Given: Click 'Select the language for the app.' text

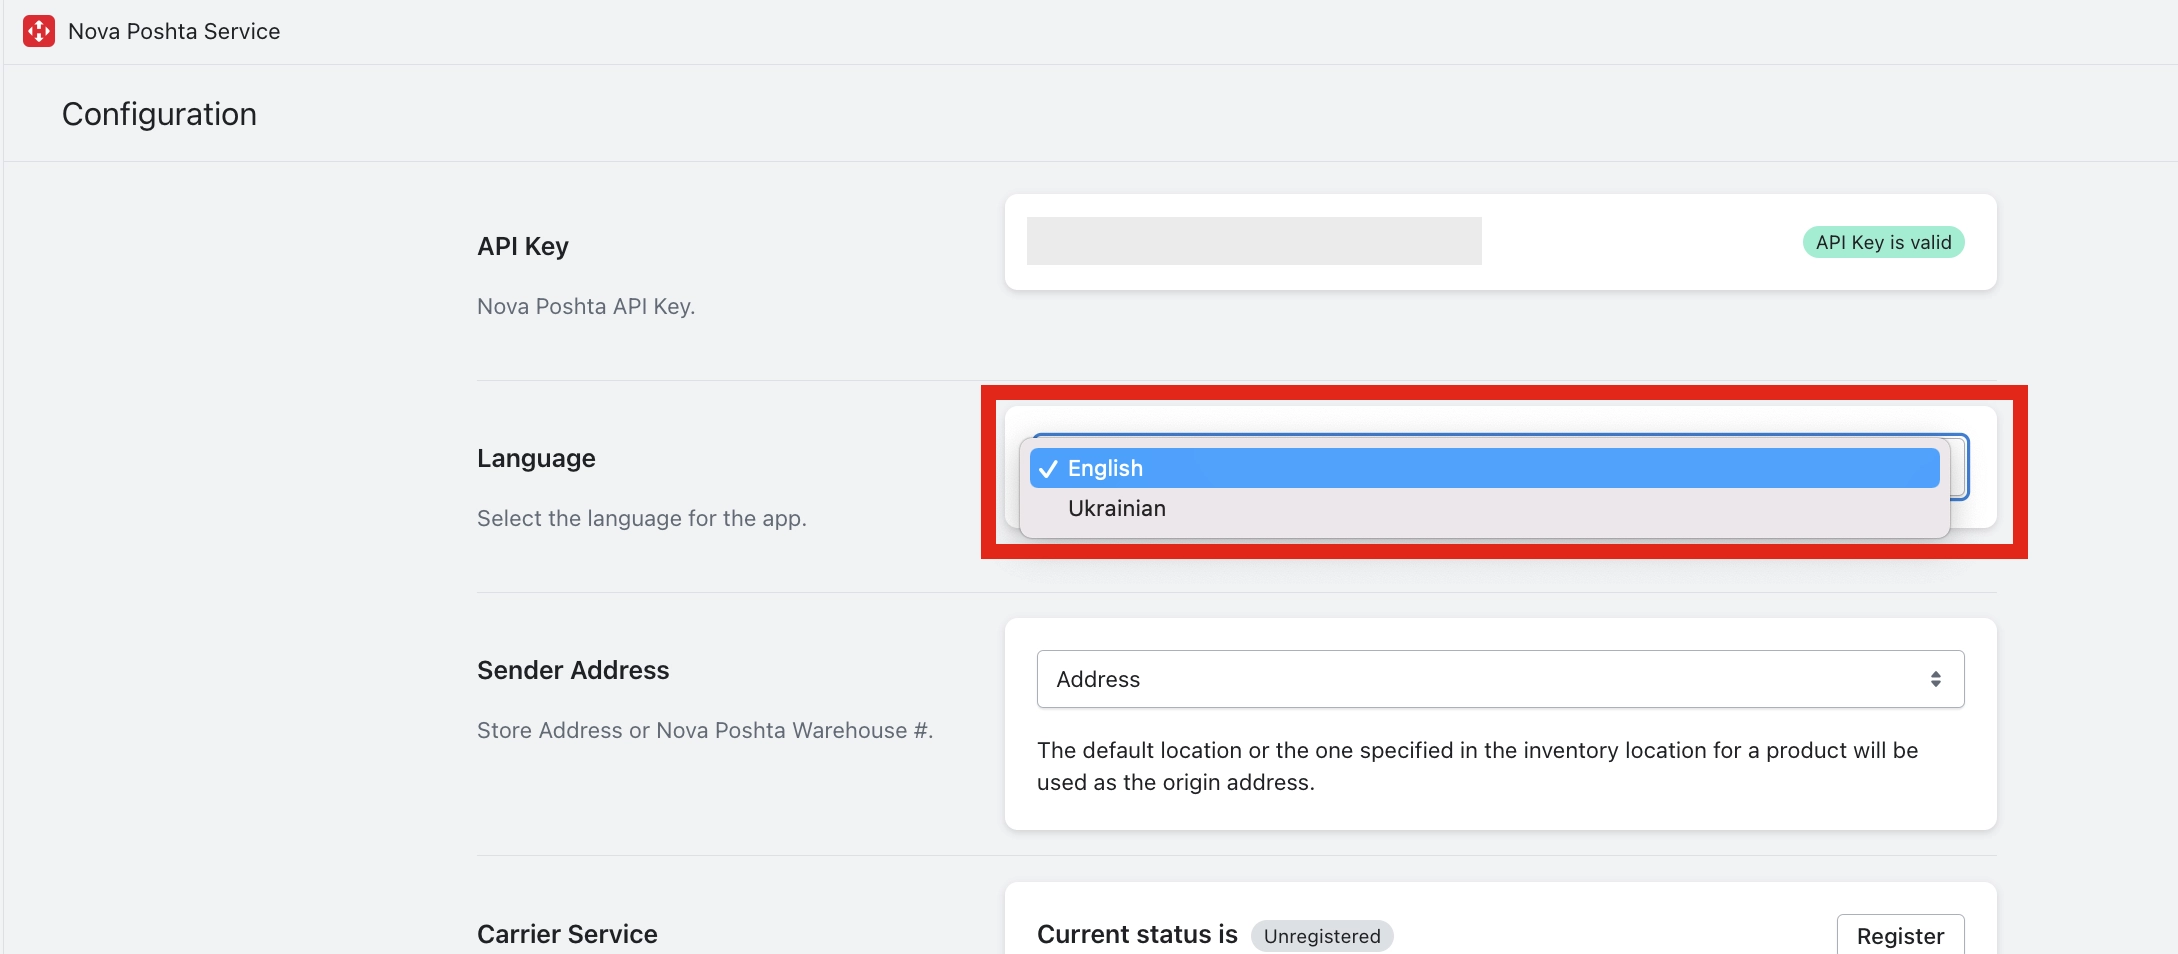Looking at the screenshot, I should (x=642, y=518).
